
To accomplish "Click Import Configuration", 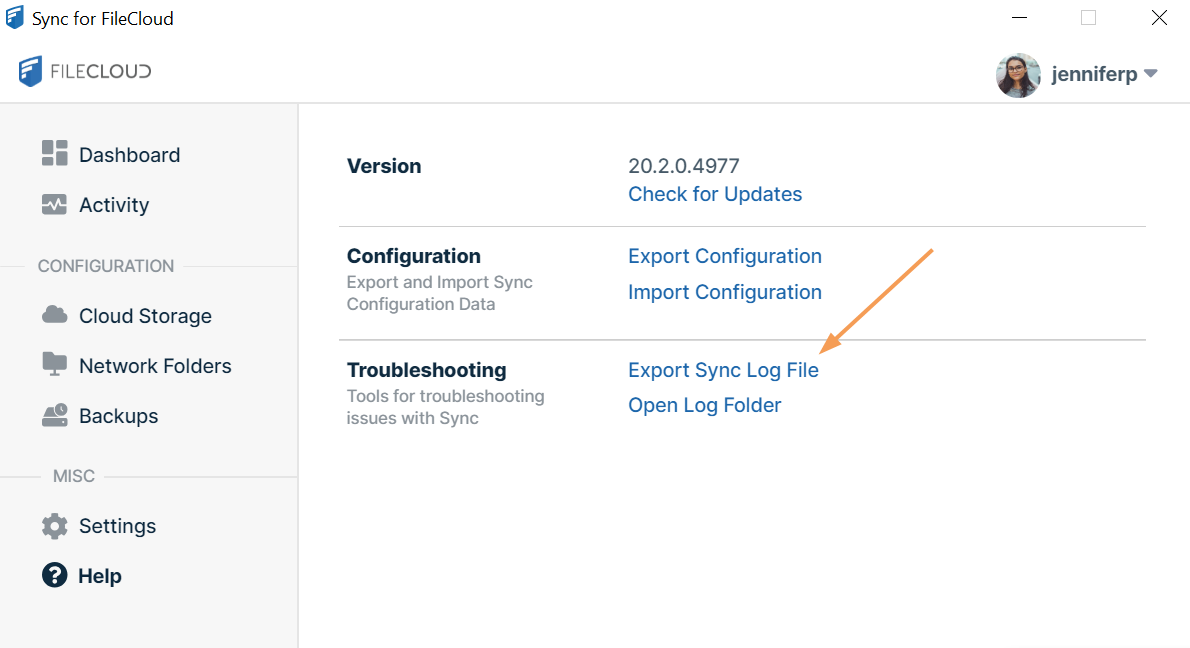I will pyautogui.click(x=724, y=291).
